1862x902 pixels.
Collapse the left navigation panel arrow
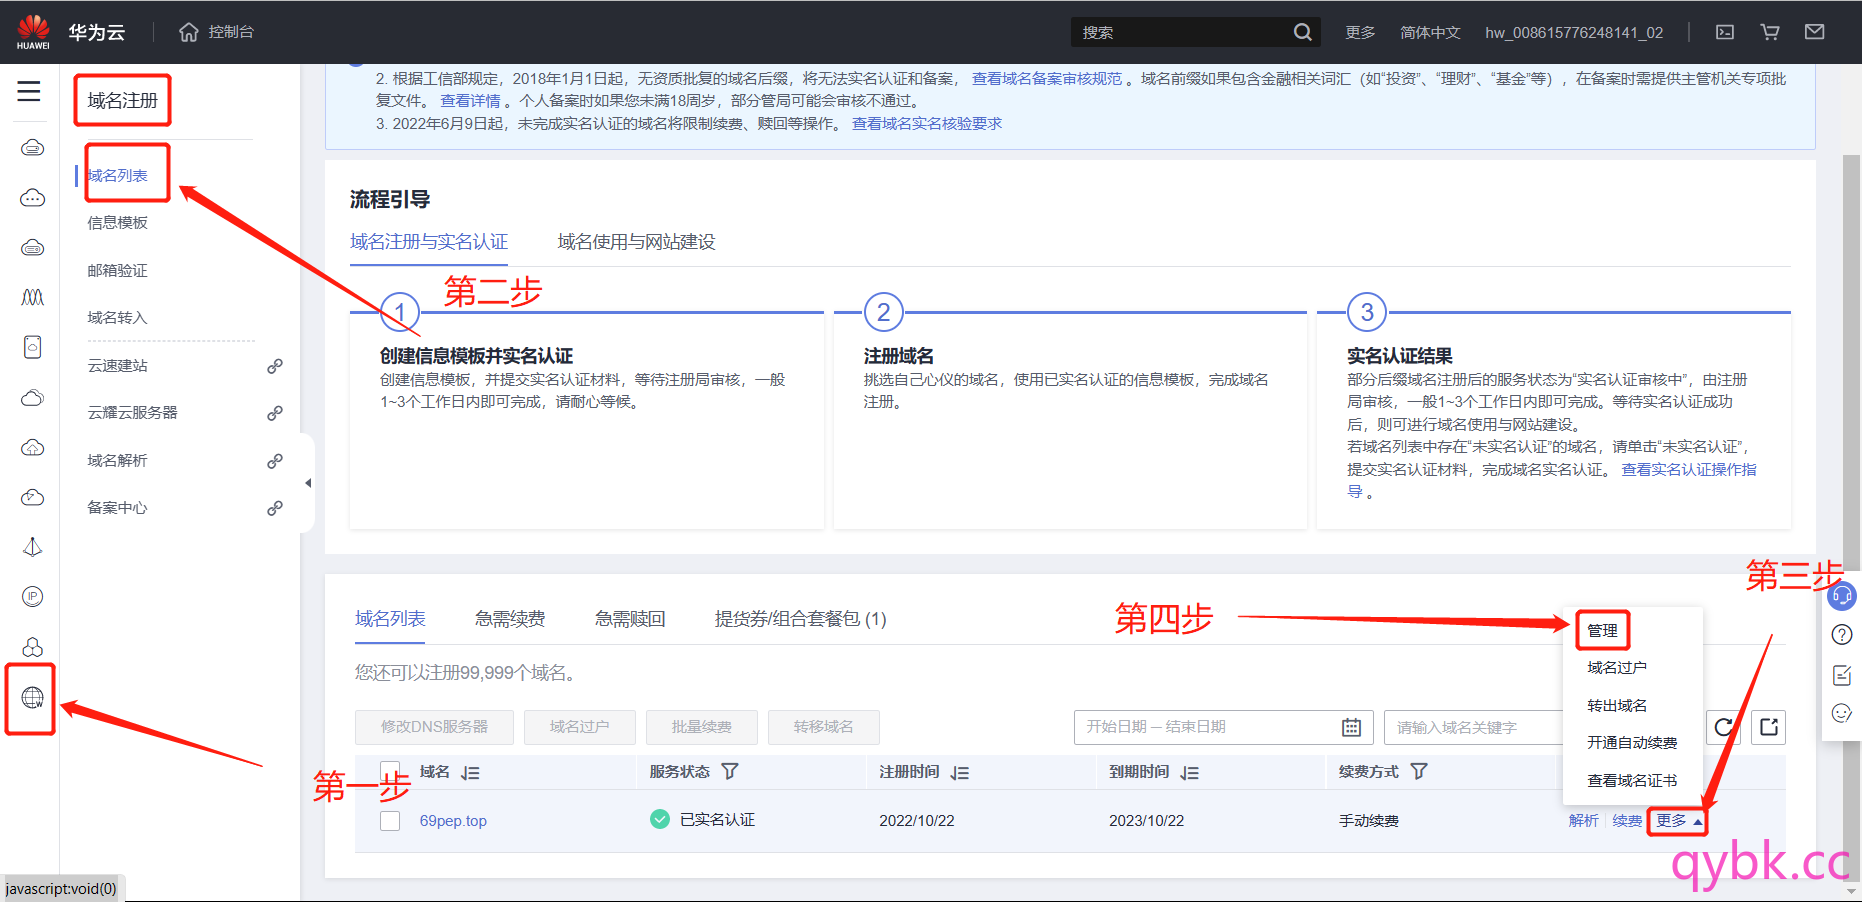click(308, 483)
